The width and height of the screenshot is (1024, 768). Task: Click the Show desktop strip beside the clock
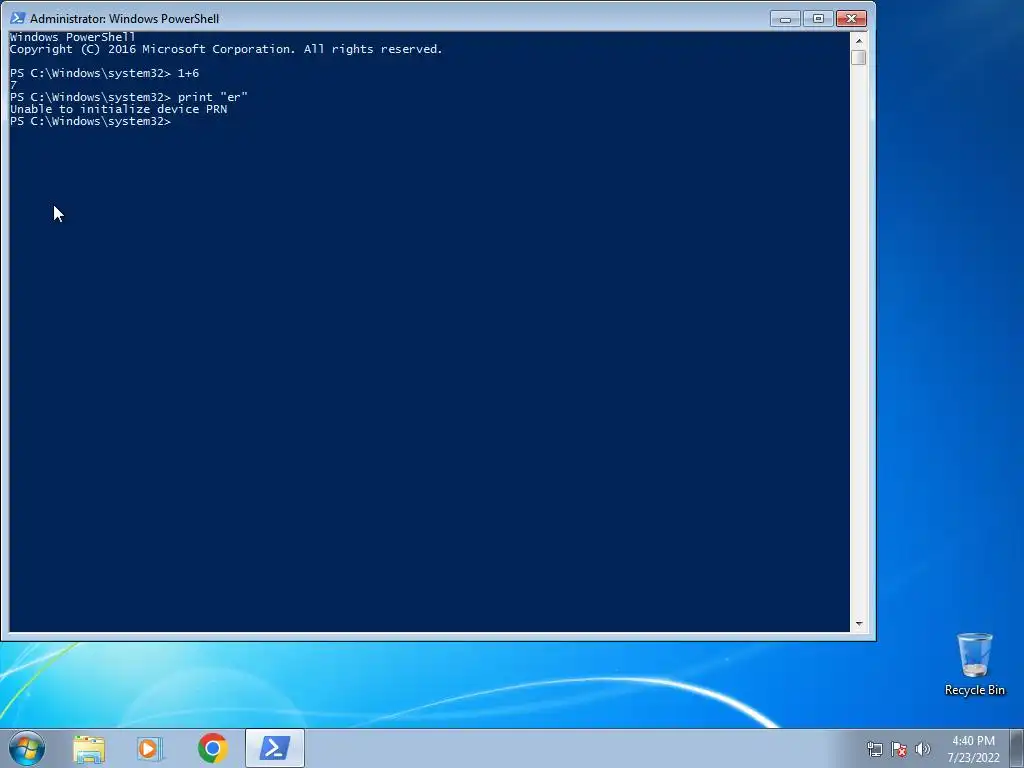coord(1016,748)
